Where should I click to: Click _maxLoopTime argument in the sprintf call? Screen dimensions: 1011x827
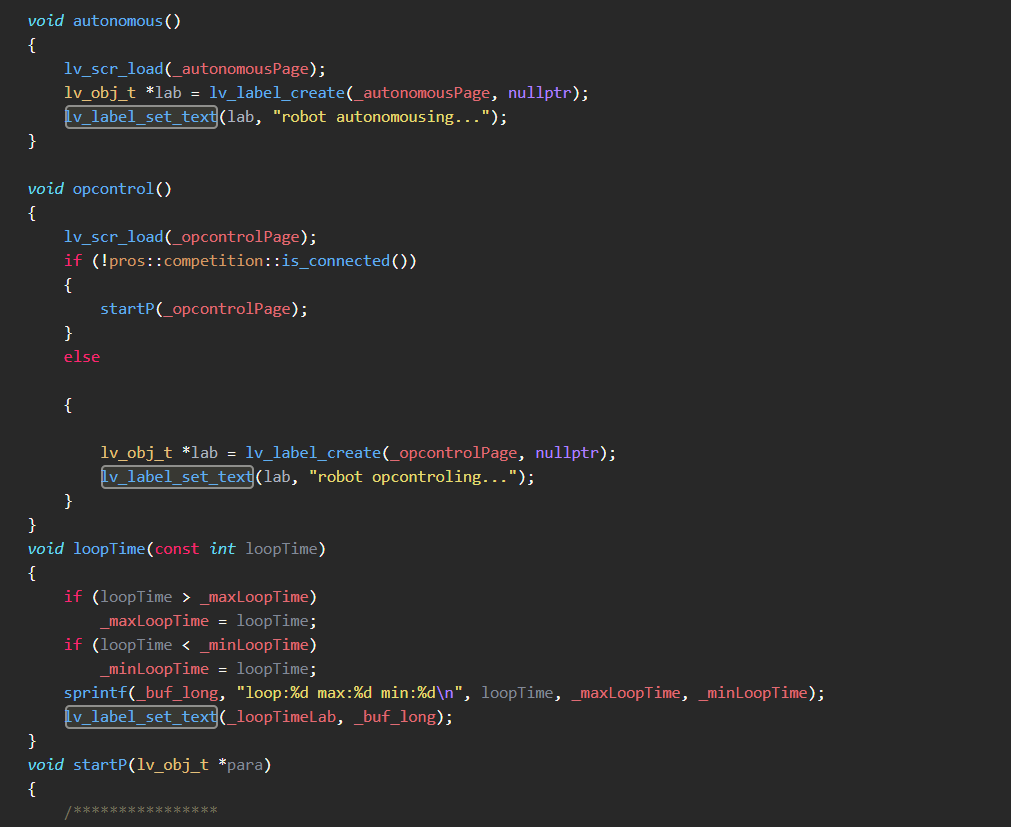click(x=626, y=693)
